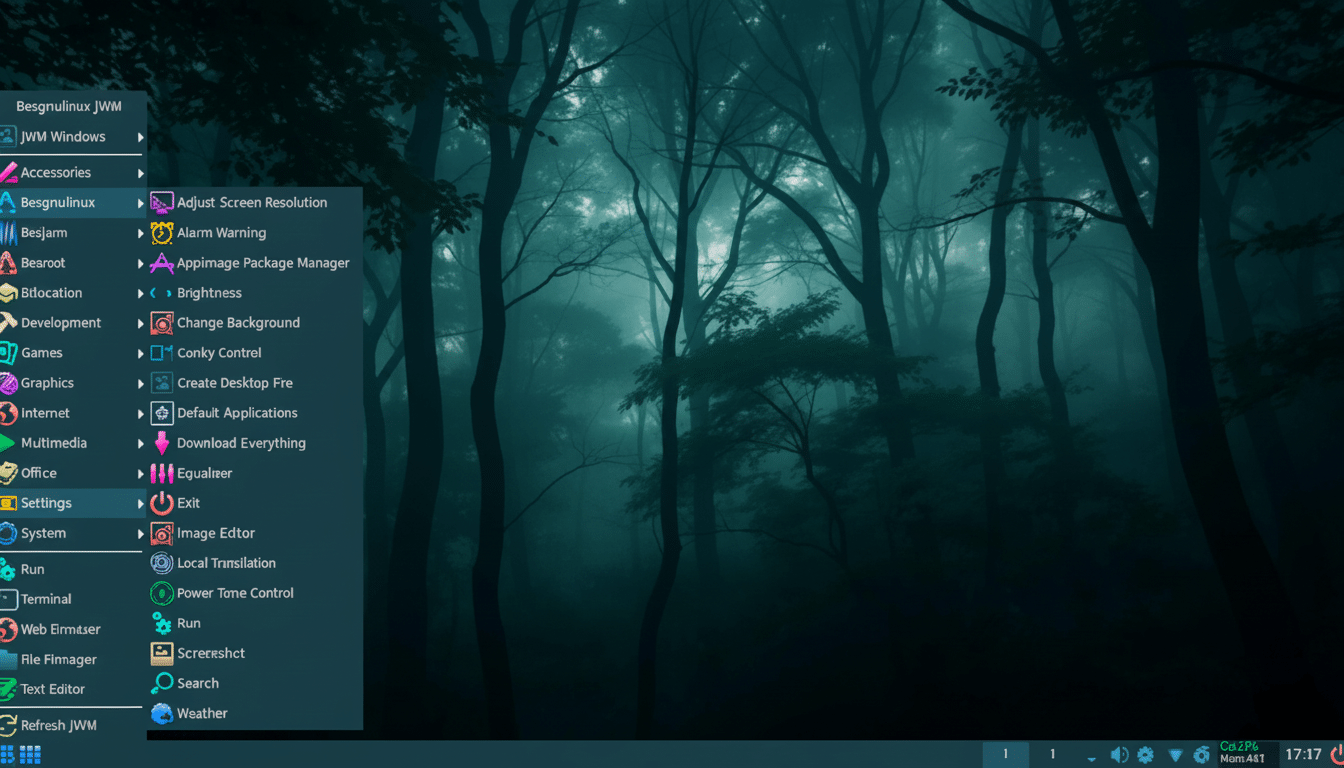Click the Power Tone Control icon
The height and width of the screenshot is (768, 1344).
[x=160, y=593]
